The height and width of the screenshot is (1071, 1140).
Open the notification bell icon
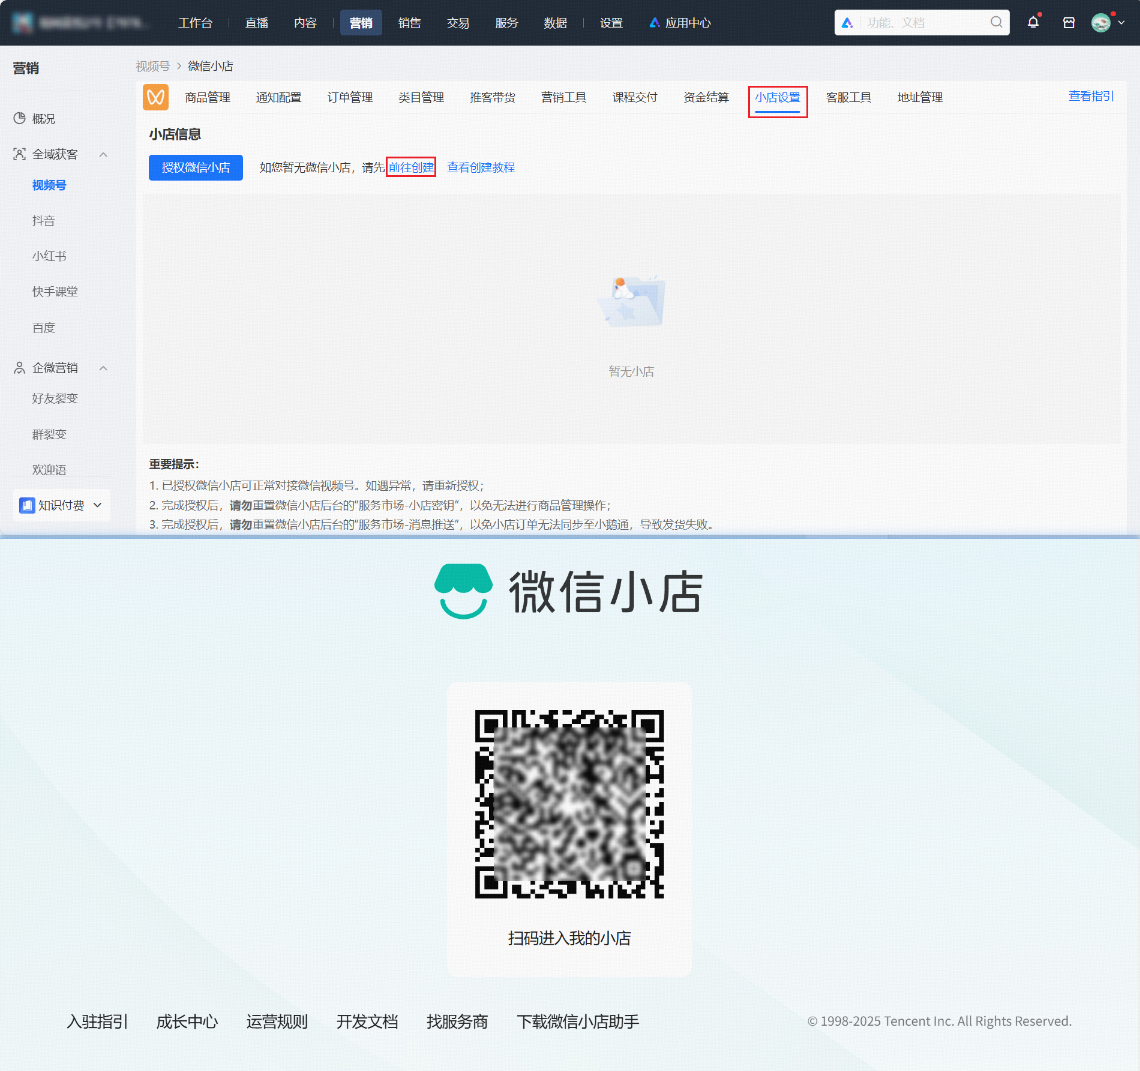1033,23
